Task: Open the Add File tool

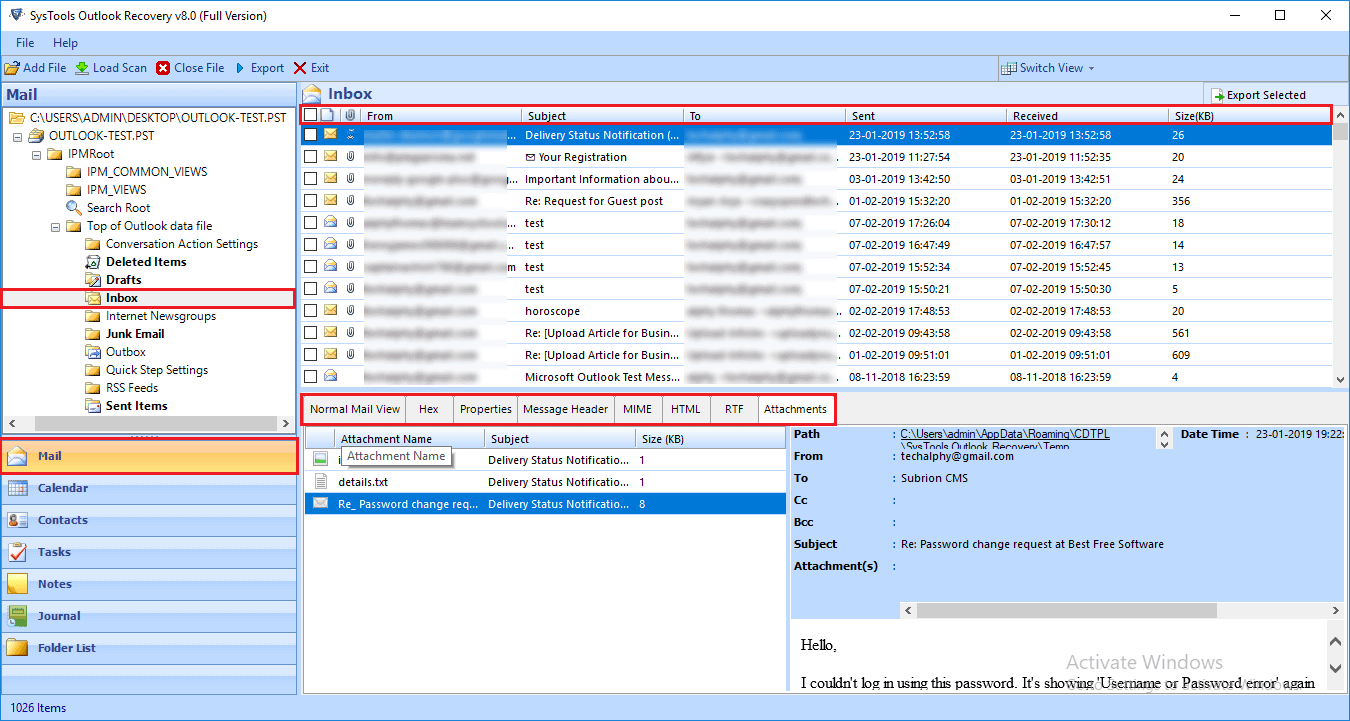Action: (36, 67)
